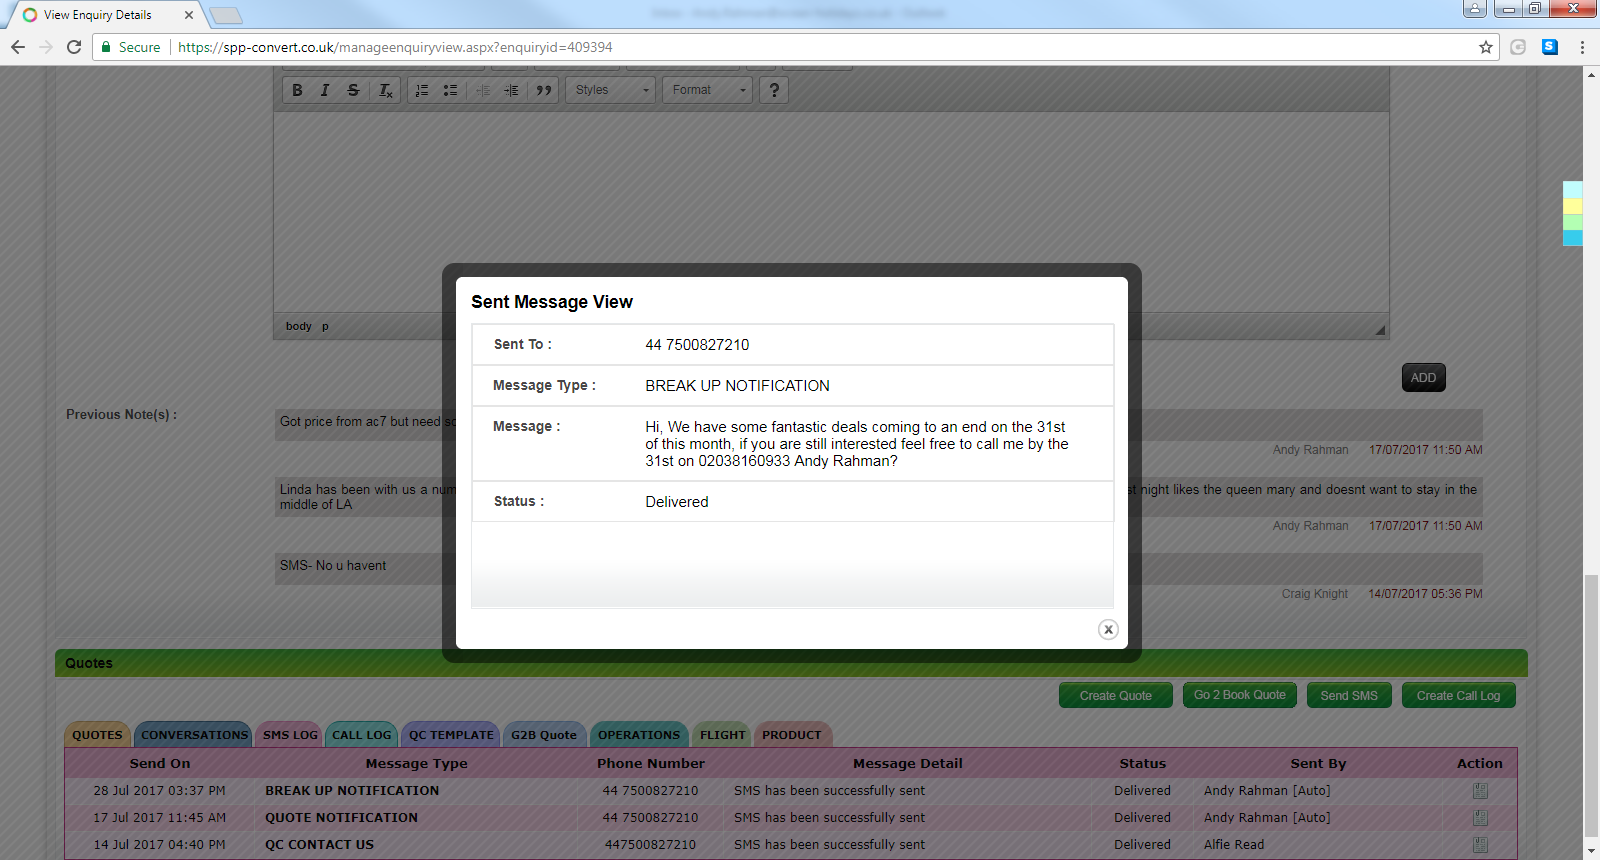Switch to the PRODUCT tab
This screenshot has width=1600, height=860.
click(792, 735)
